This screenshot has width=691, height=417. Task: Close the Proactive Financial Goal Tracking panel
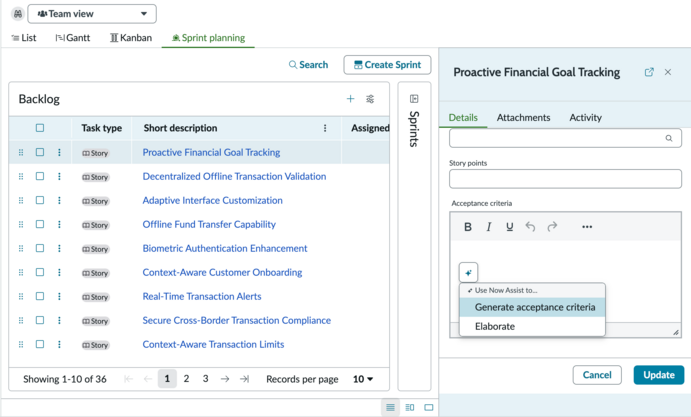coord(668,72)
